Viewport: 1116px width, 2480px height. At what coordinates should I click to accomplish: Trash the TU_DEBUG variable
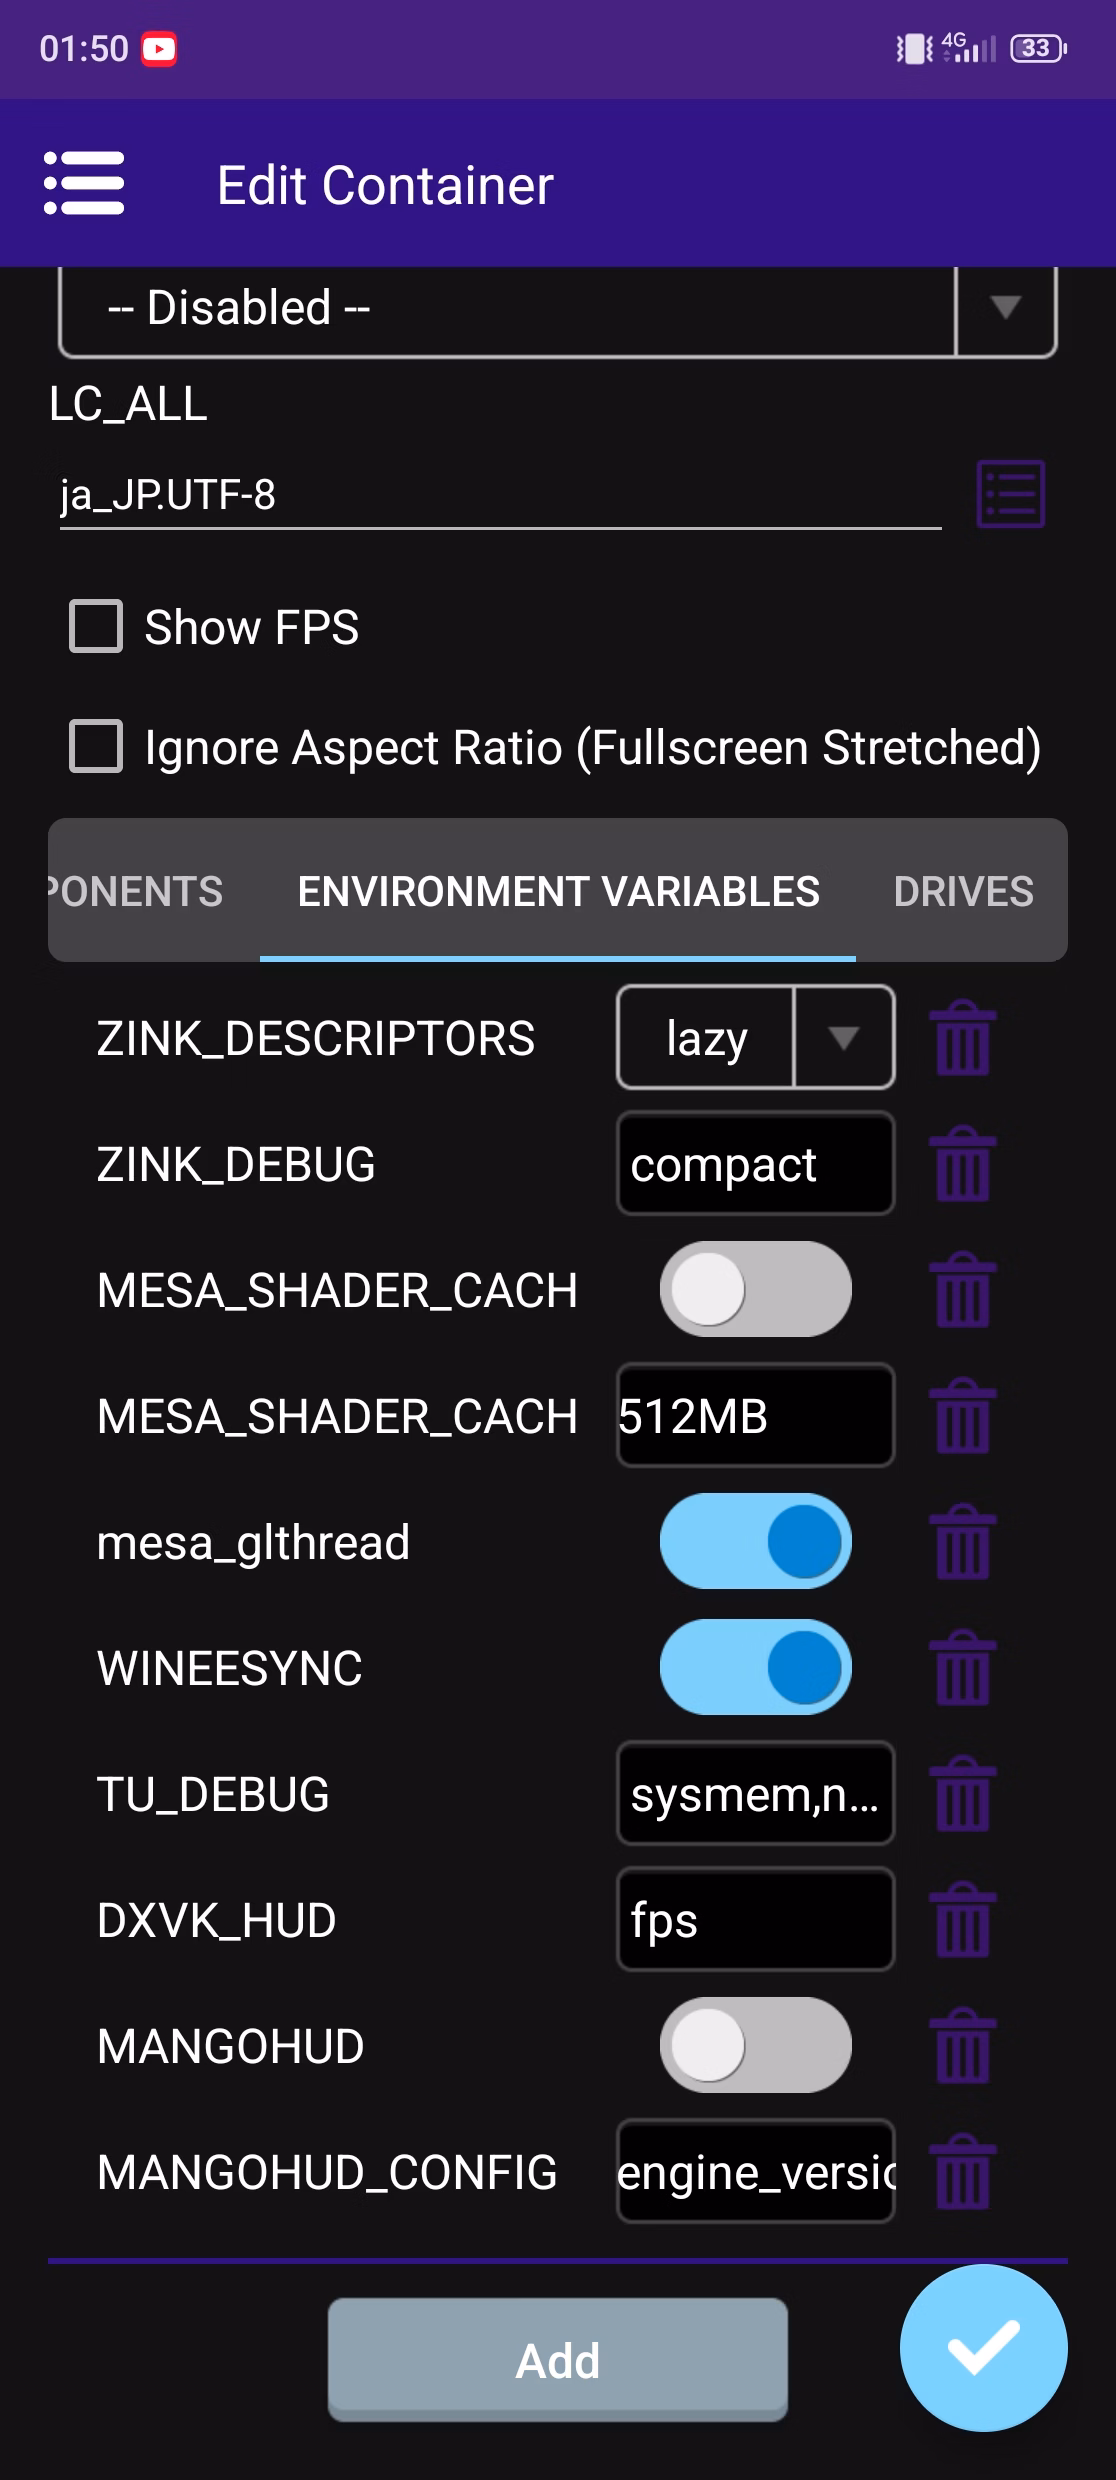[962, 1794]
